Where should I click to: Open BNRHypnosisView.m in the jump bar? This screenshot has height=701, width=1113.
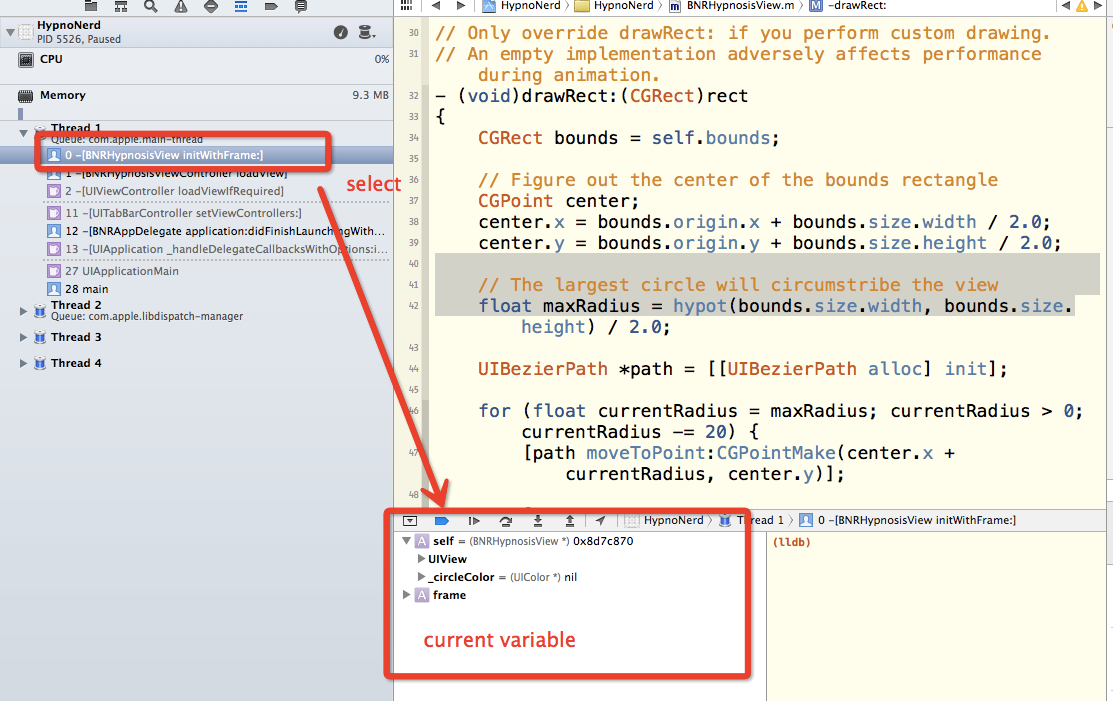point(732,6)
